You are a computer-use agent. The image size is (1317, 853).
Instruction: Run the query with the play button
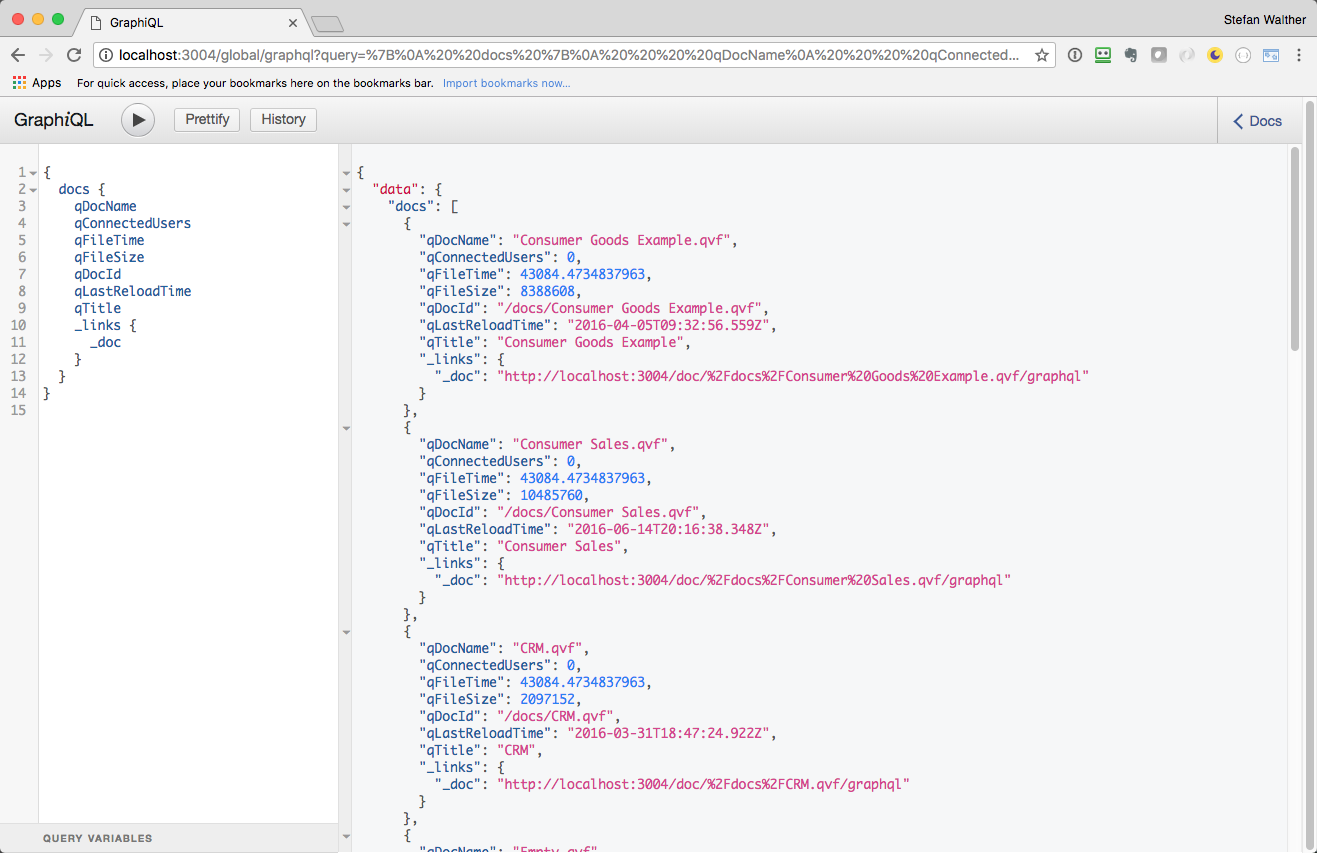coord(138,120)
